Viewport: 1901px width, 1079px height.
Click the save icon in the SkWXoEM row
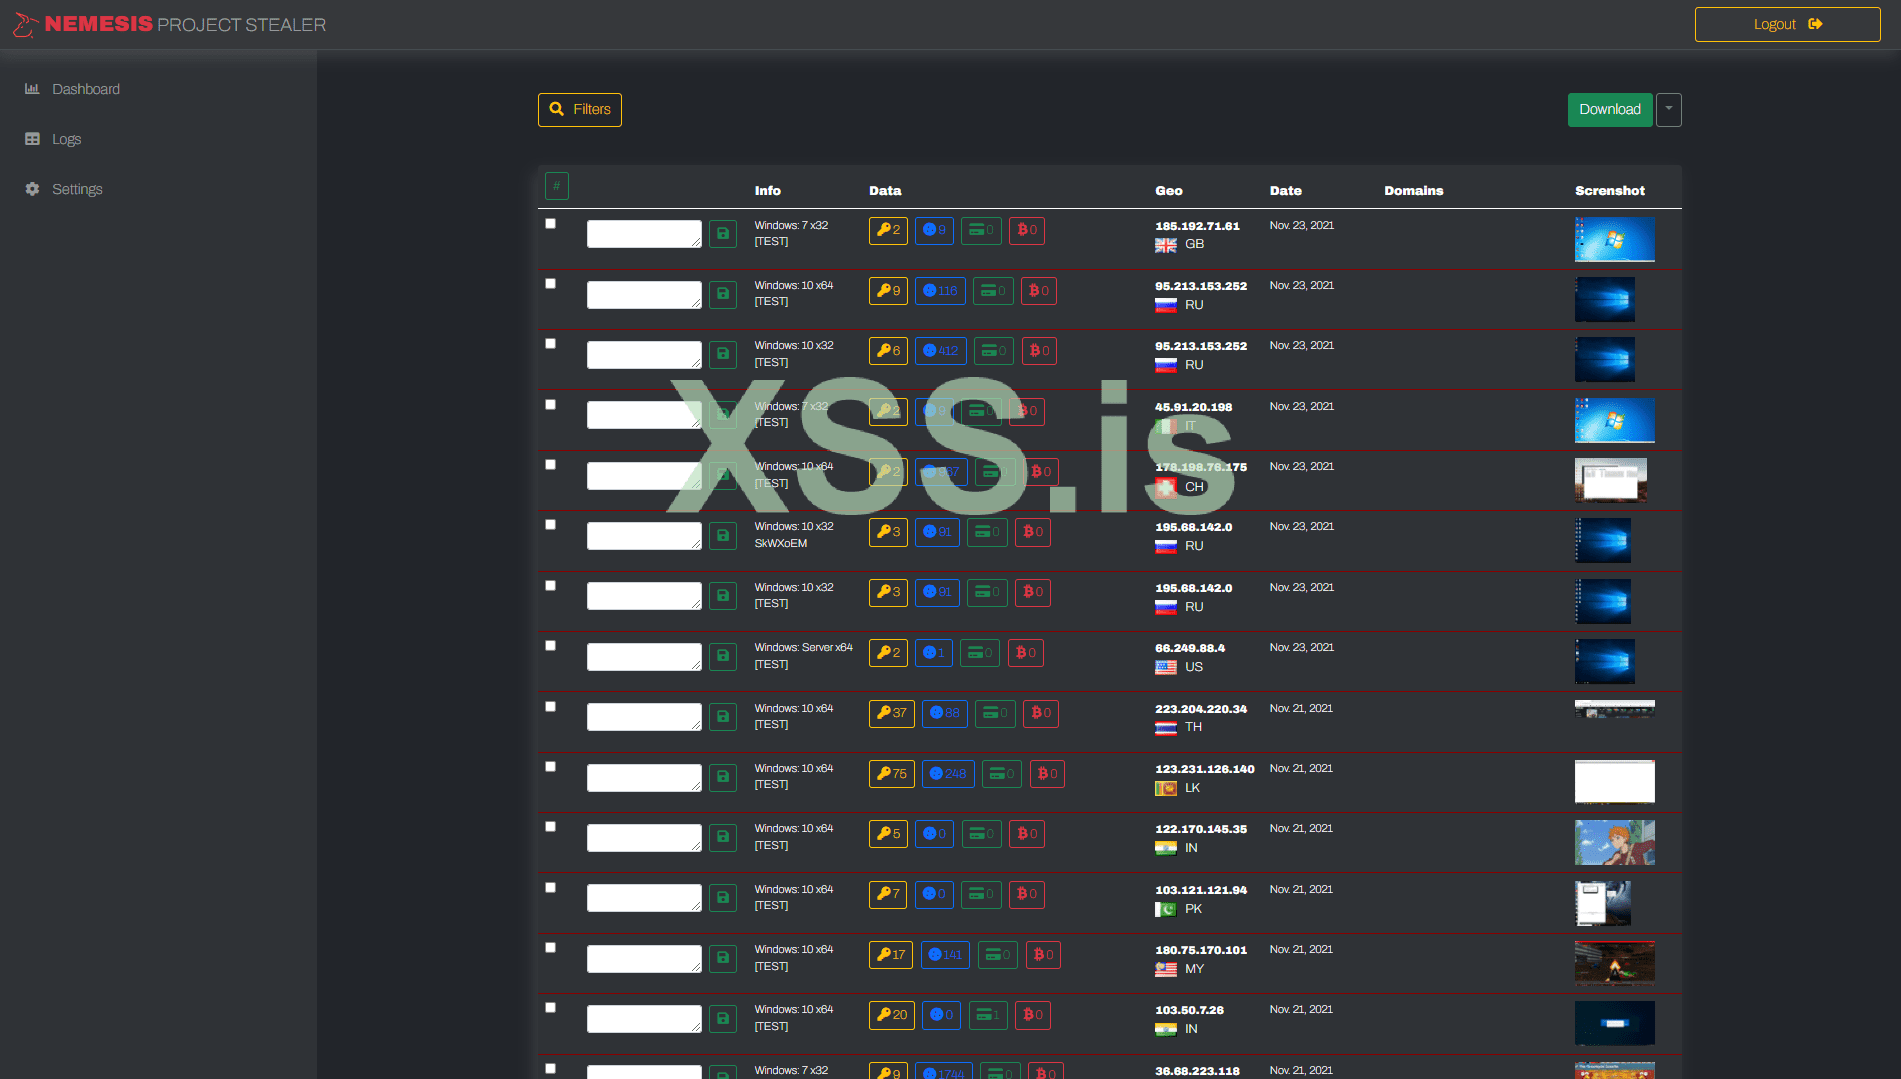tap(723, 535)
